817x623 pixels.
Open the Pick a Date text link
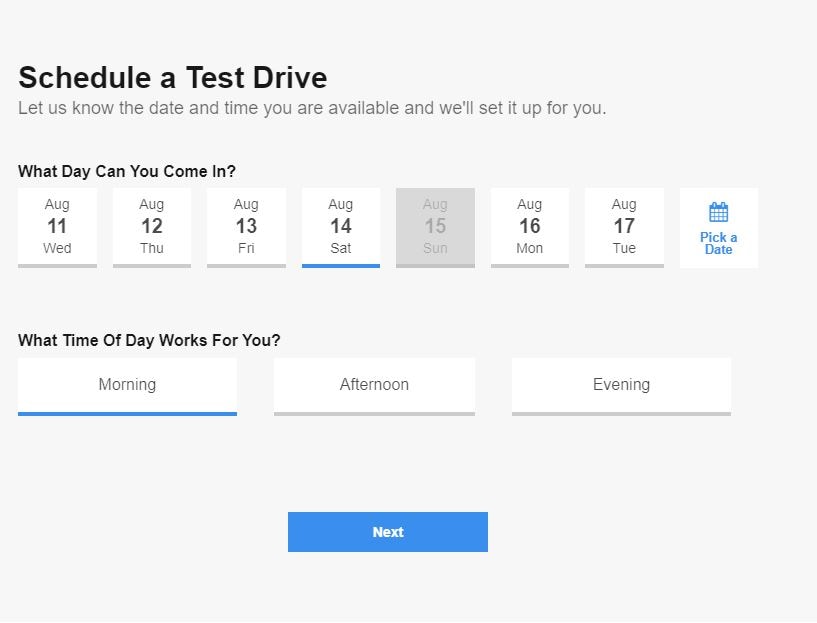click(x=718, y=243)
